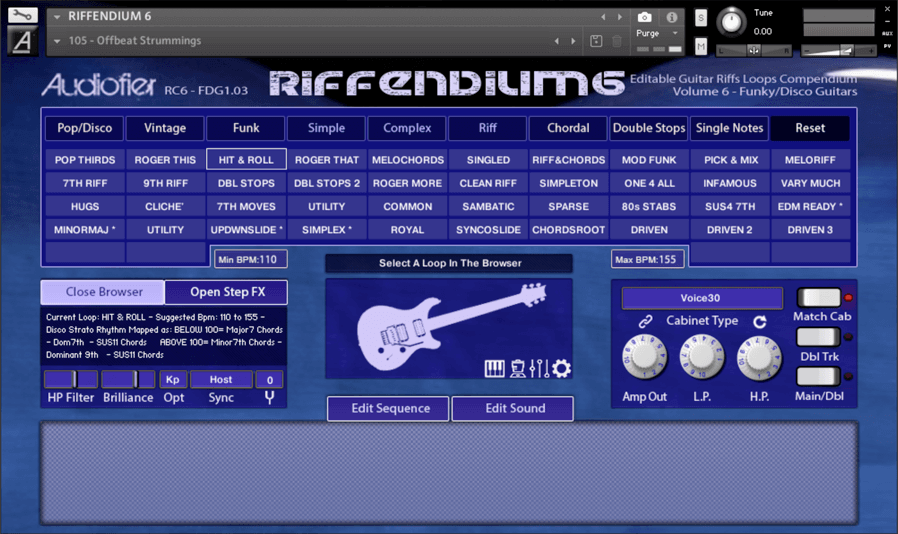Expand the RIFFENDIUM 6 instrument dropdown arrow
This screenshot has width=898, height=534.
[57, 17]
